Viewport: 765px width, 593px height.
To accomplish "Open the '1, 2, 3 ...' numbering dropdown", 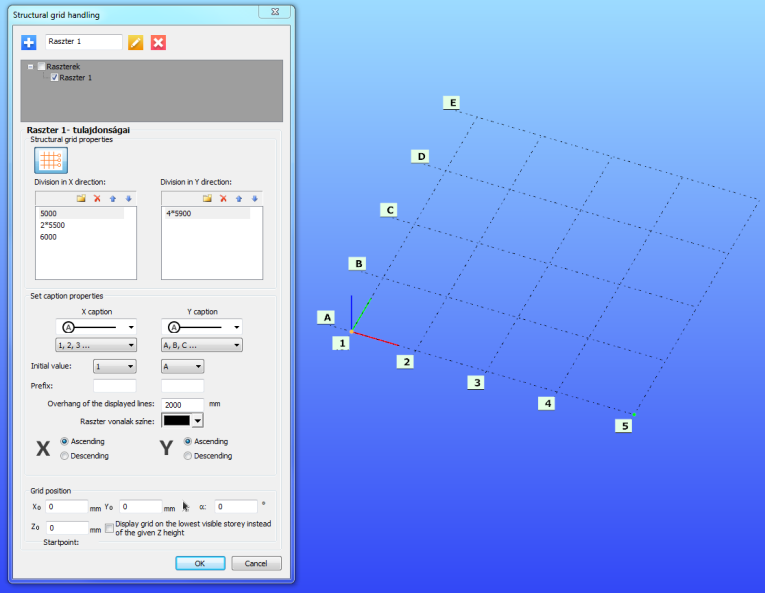I will coord(96,345).
